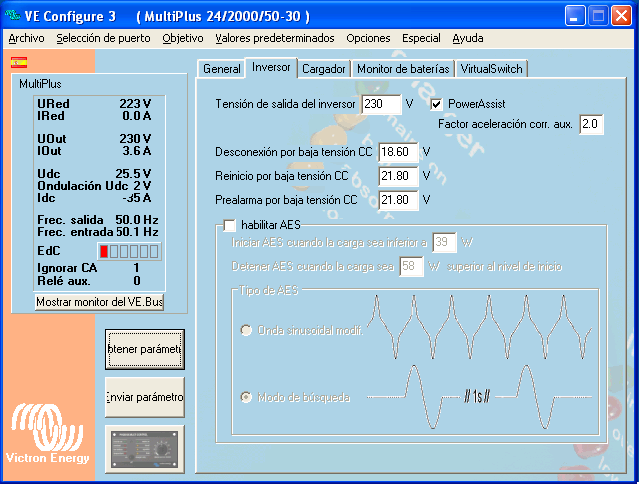Open the Archivo menu
Screen dimensions: 639x484
26,38
